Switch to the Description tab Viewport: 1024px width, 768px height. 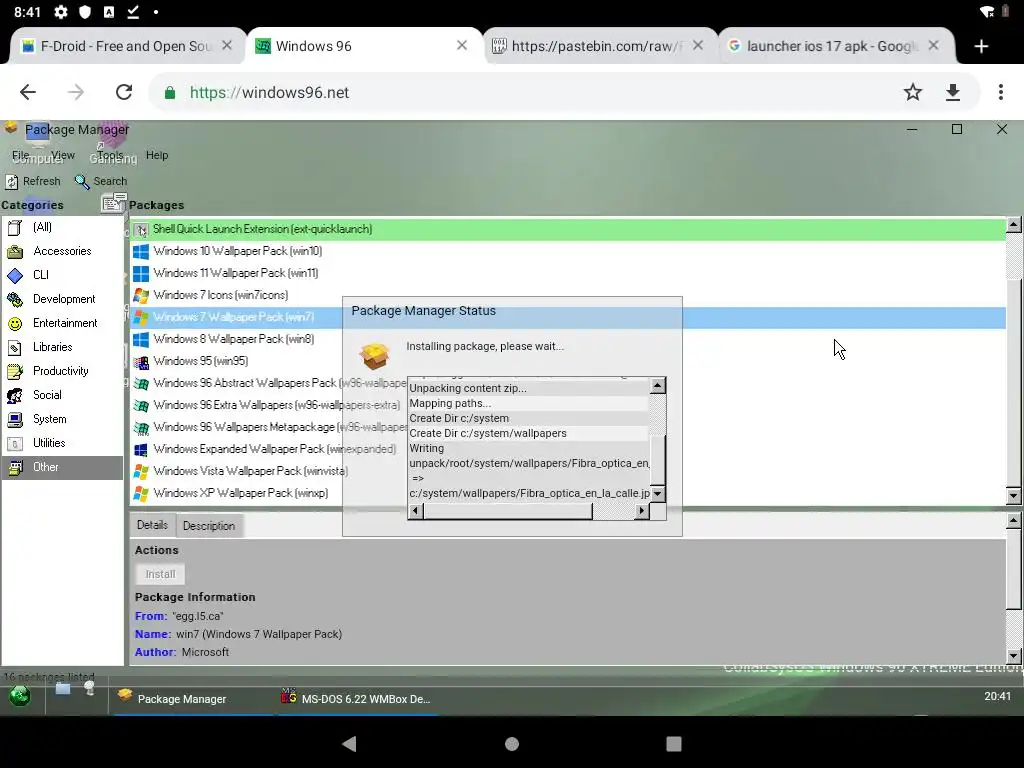[208, 526]
